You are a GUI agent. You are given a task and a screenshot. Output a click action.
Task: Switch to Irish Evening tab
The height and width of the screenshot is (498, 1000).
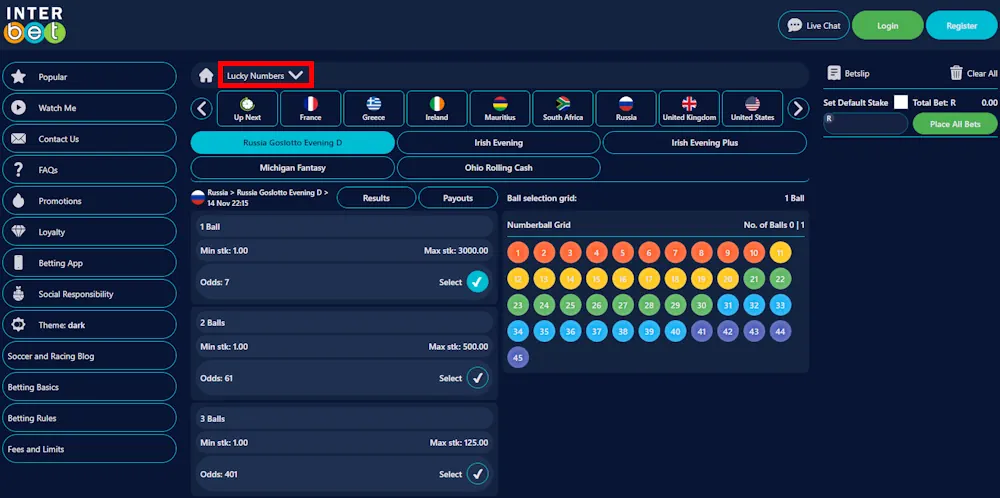pyautogui.click(x=499, y=143)
